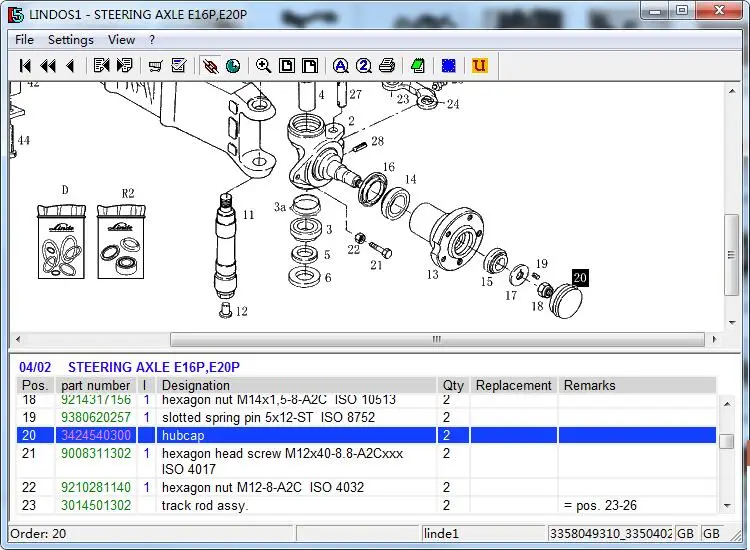Print using the printer icon

point(387,66)
